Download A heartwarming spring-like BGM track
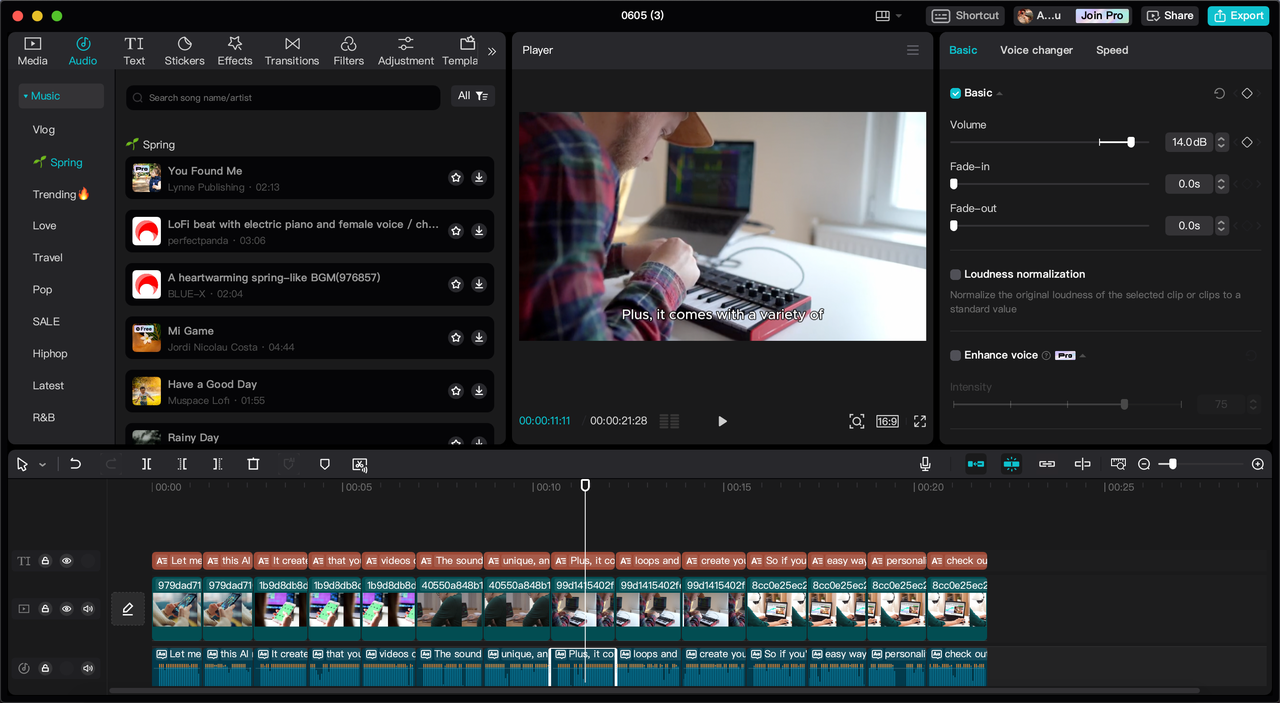Screen dimensions: 1280x703 point(479,284)
